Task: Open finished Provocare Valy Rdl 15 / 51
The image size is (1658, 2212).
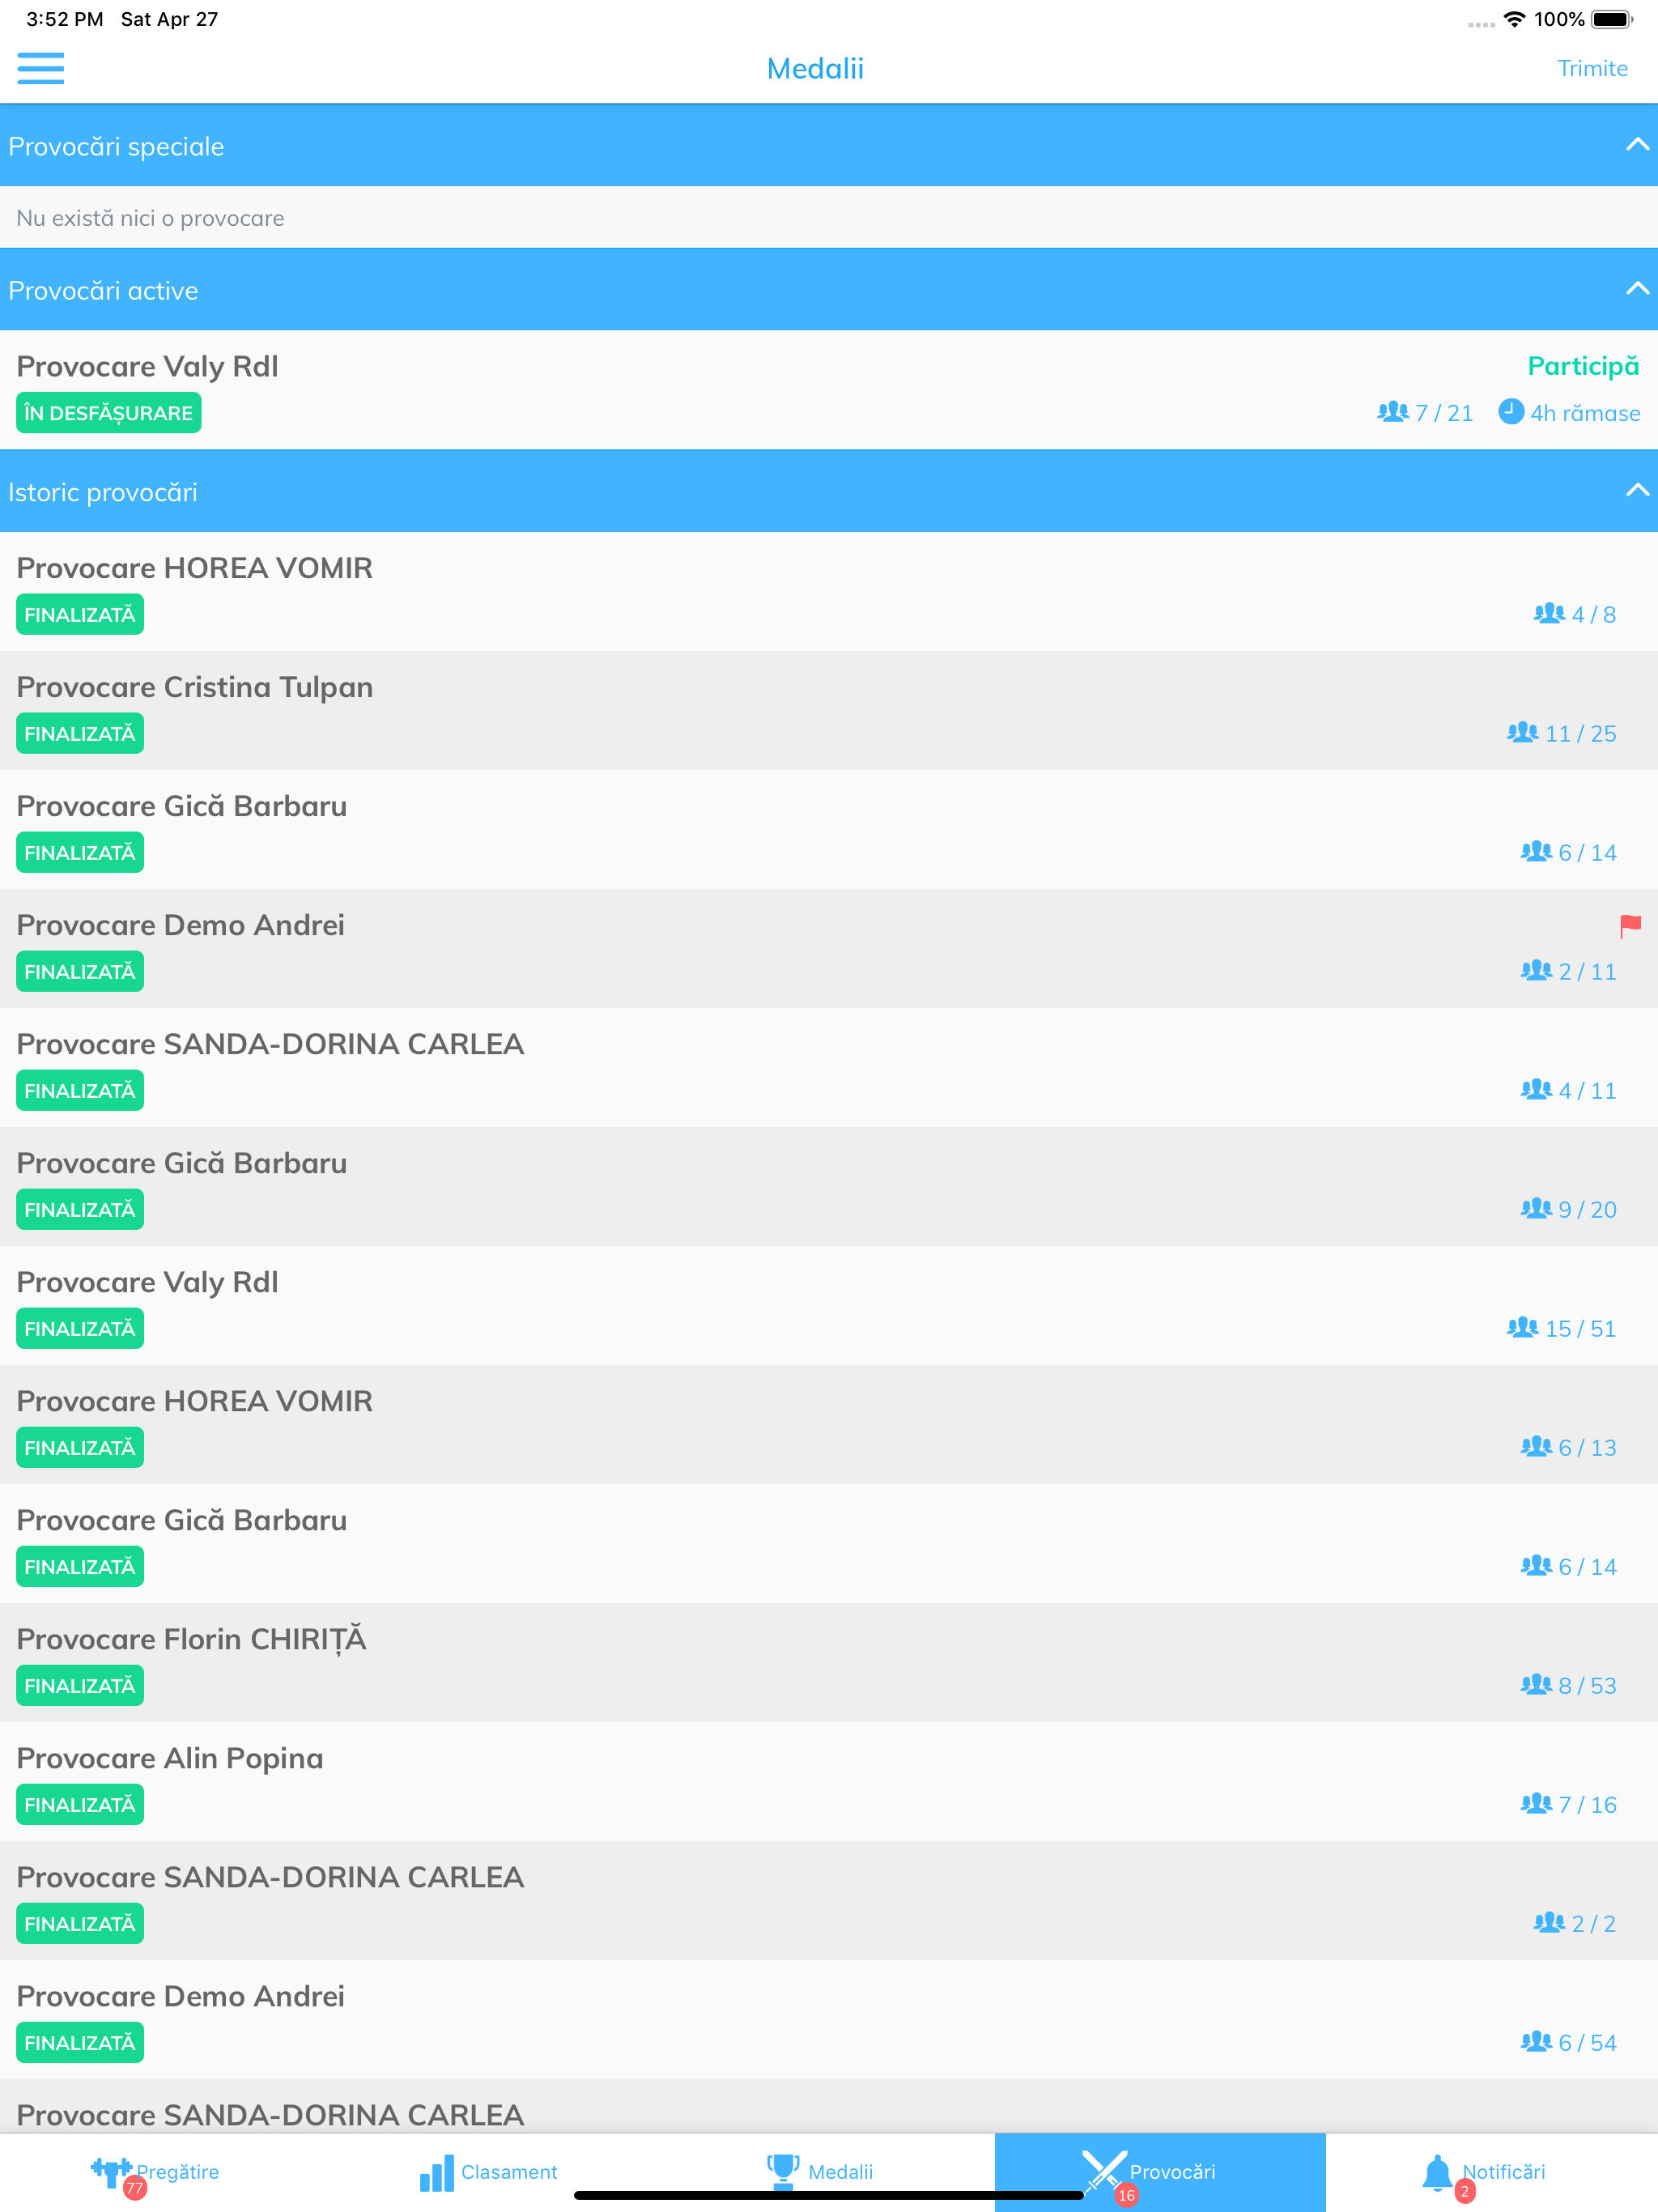Action: point(829,1305)
